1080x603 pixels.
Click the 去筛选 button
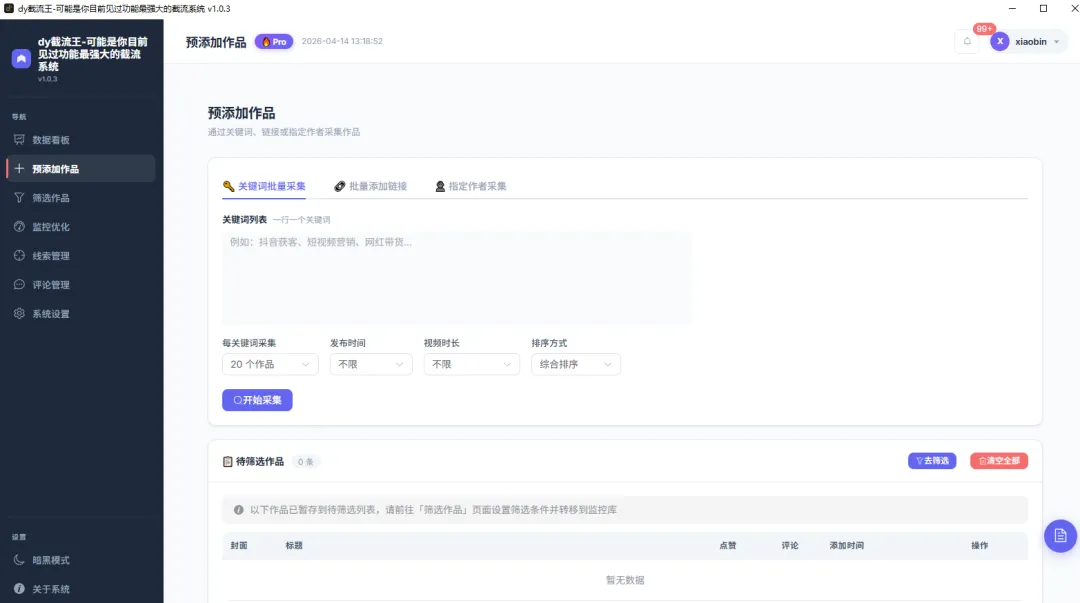pyautogui.click(x=932, y=460)
